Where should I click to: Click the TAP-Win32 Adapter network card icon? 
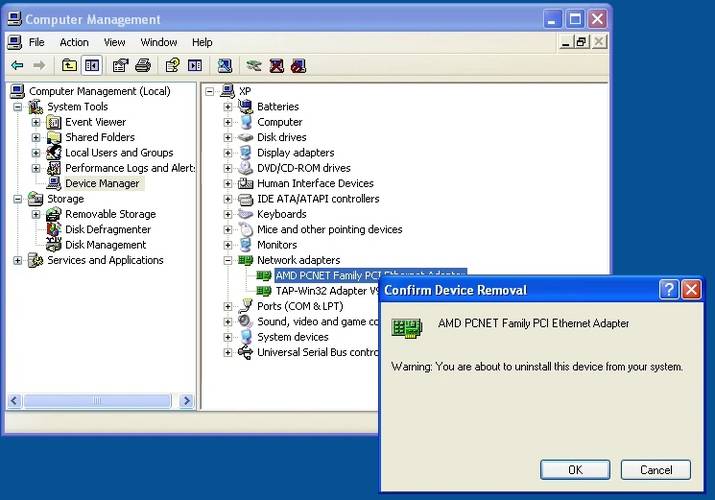click(264, 291)
